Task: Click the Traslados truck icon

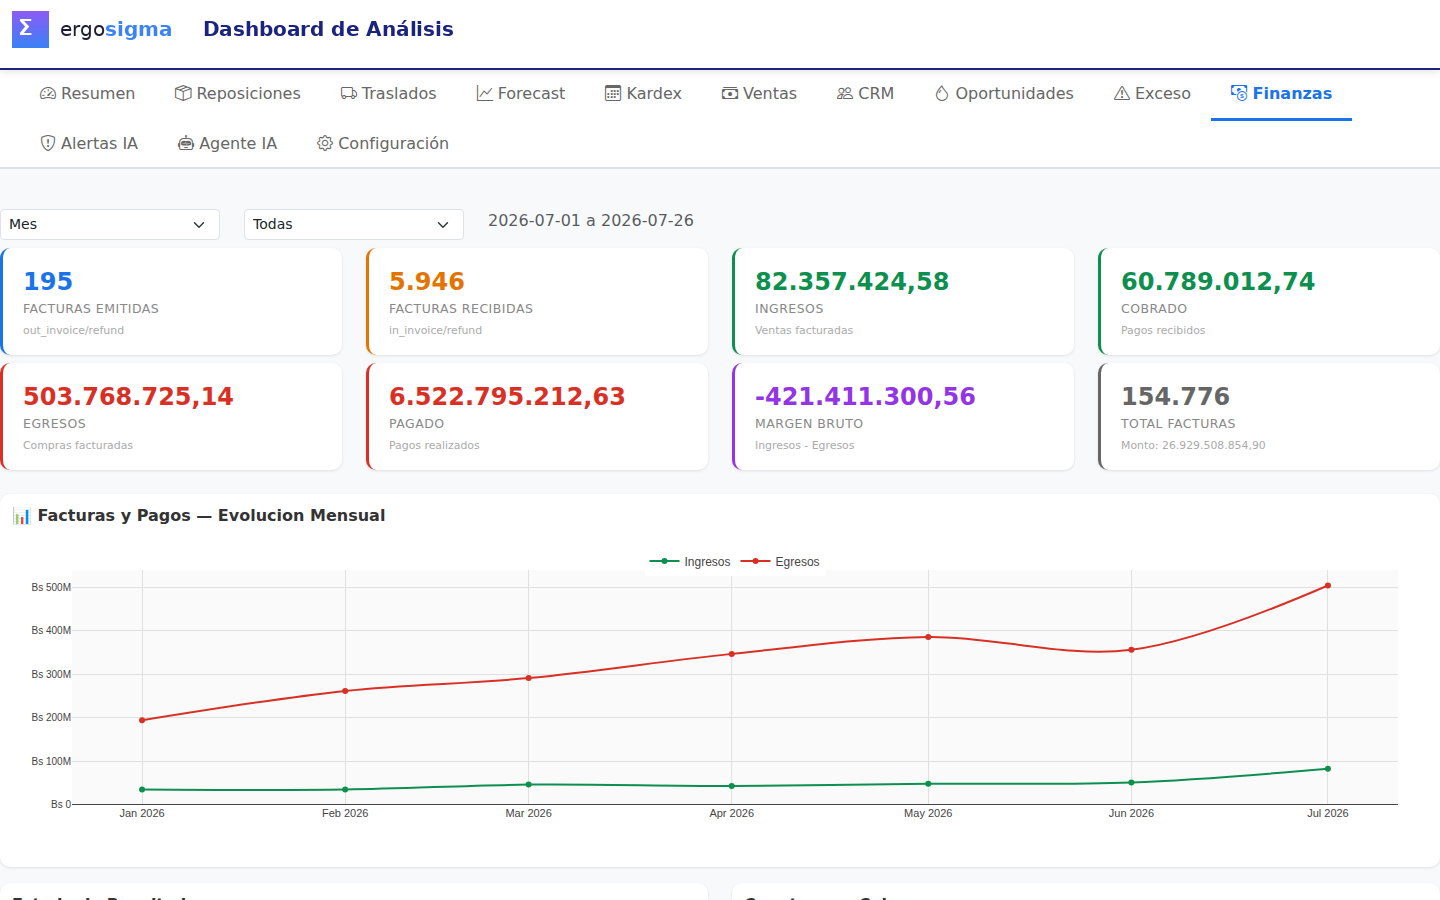Action: pos(349,93)
